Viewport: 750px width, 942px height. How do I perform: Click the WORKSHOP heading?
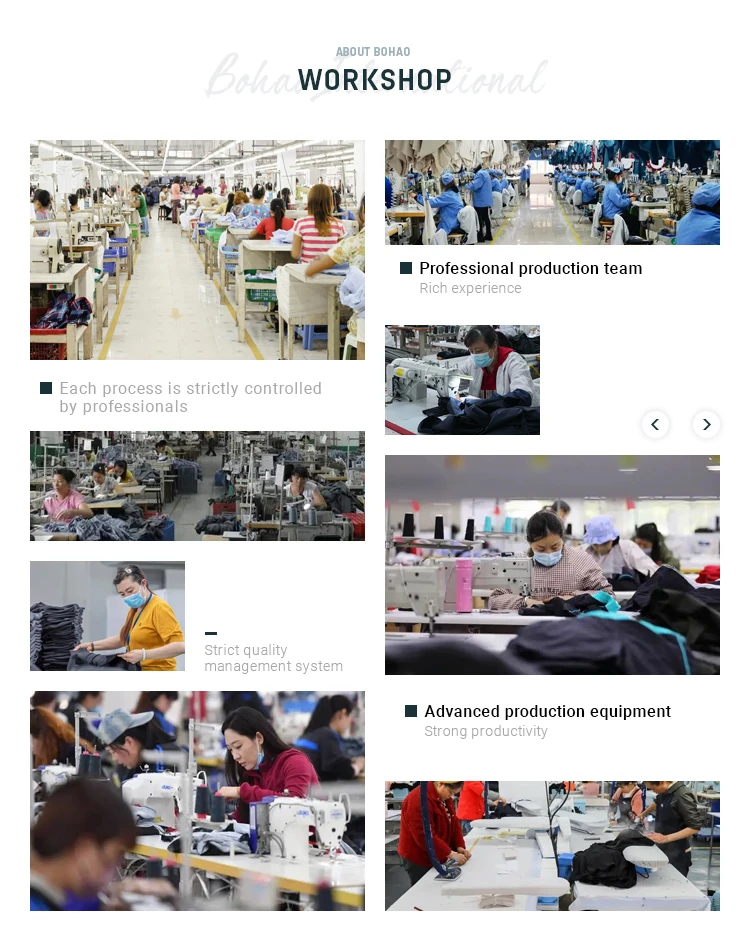(374, 80)
